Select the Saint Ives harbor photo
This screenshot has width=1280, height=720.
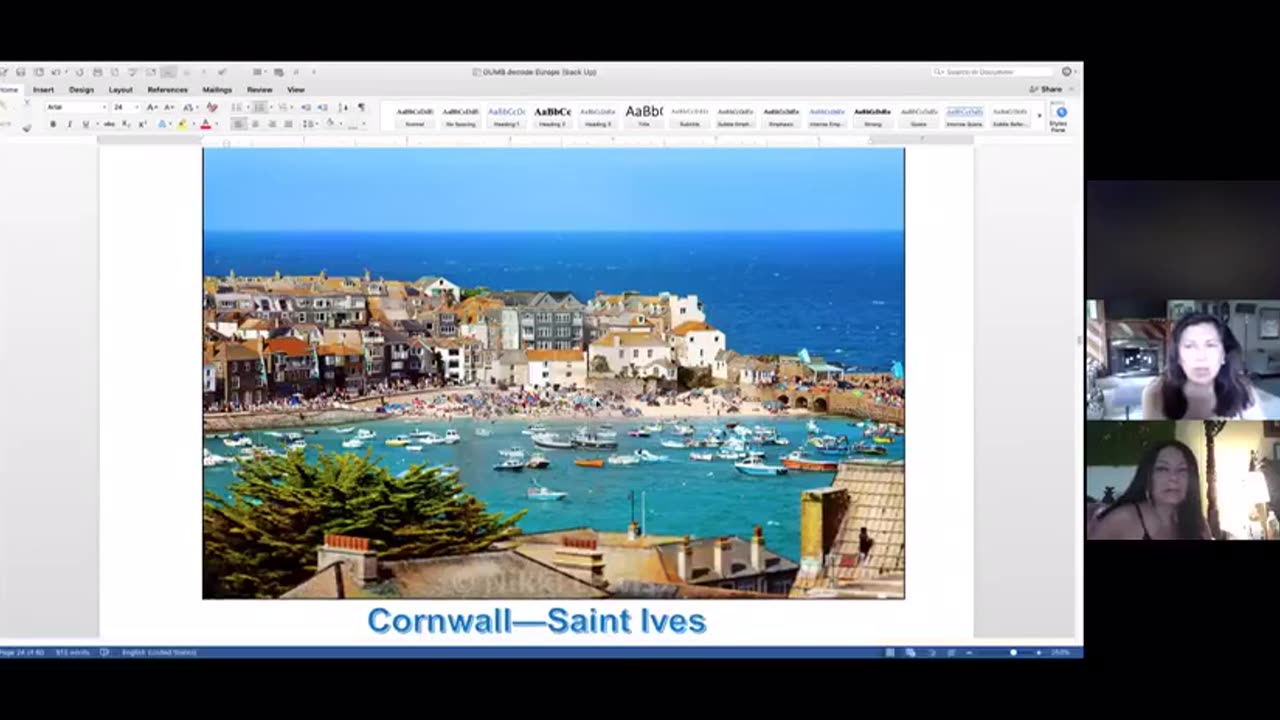click(x=554, y=373)
